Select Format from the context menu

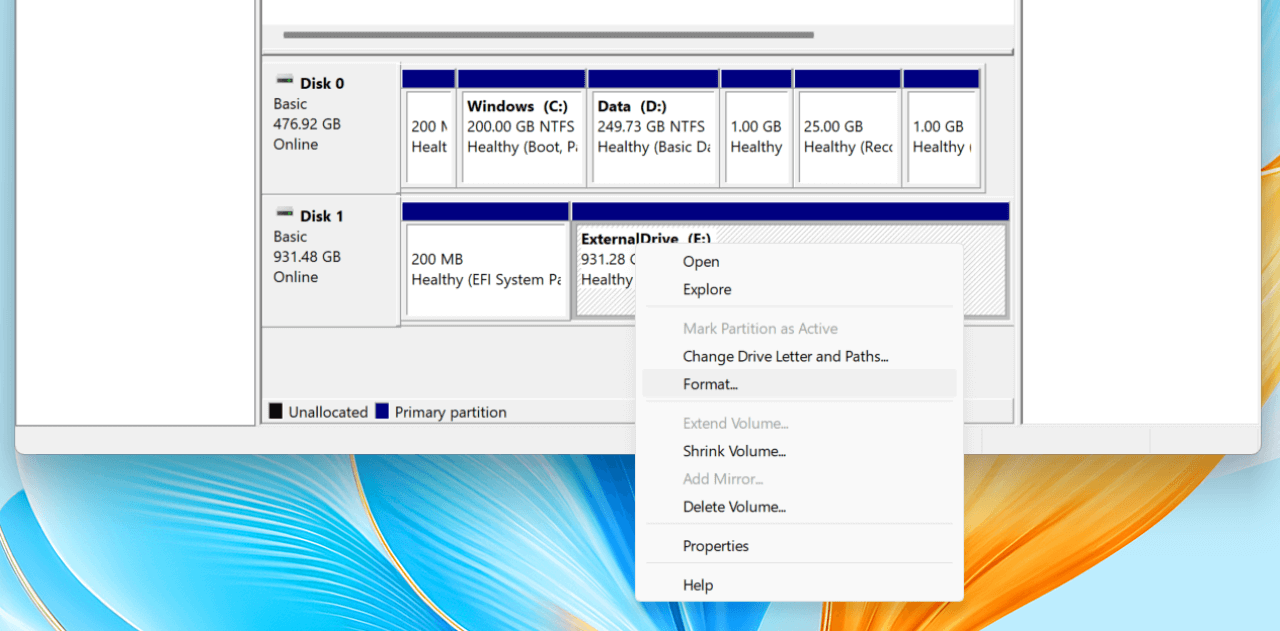click(x=711, y=384)
